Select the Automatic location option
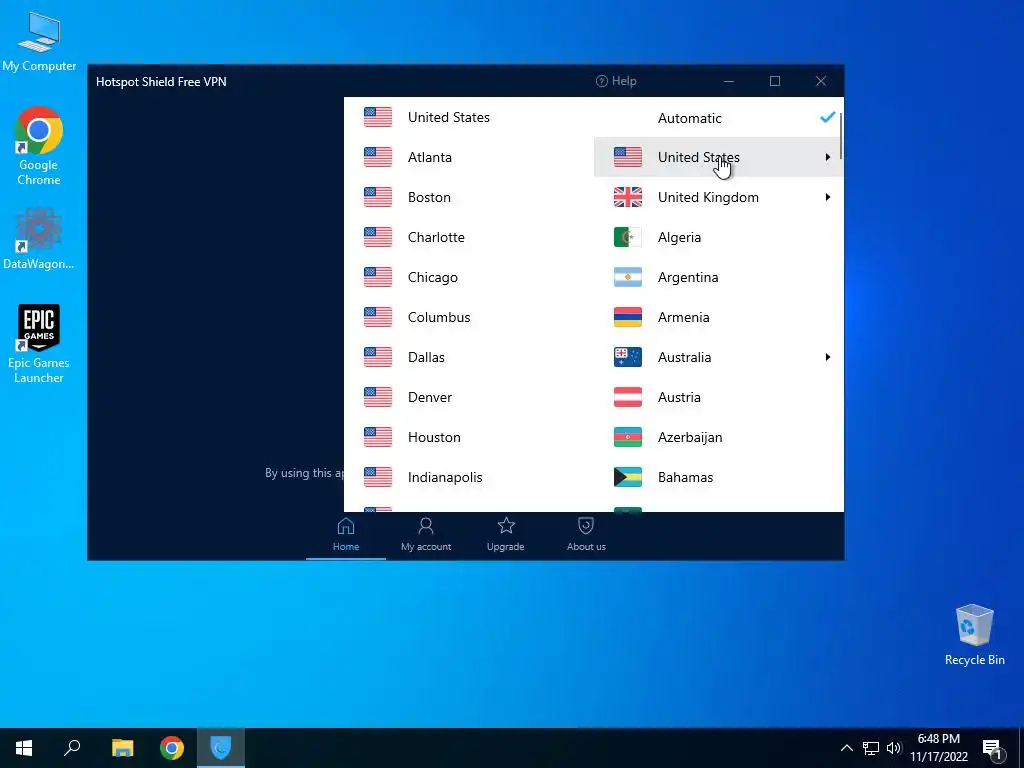 tap(718, 118)
